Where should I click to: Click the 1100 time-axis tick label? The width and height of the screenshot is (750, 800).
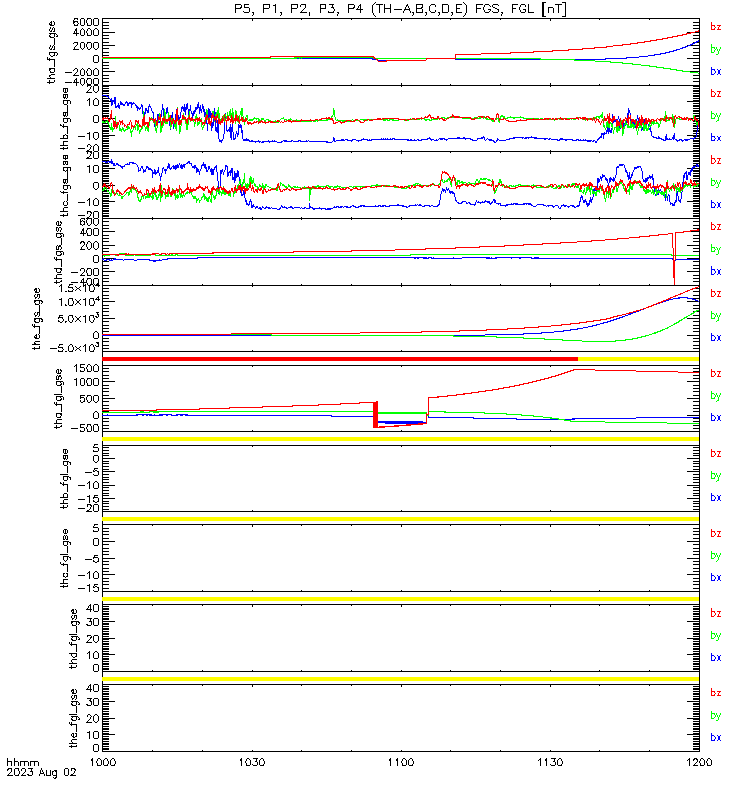click(x=401, y=763)
